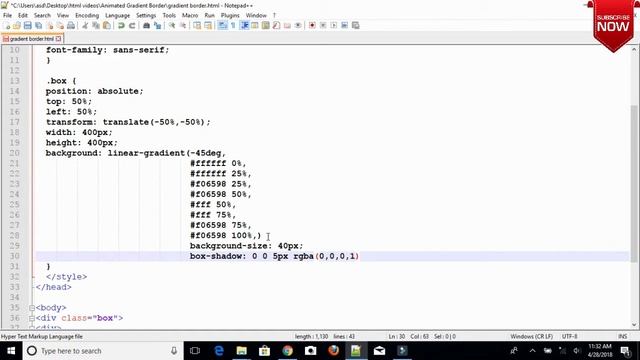Open the Tools menu
The height and width of the screenshot is (360, 640).
(x=169, y=15)
